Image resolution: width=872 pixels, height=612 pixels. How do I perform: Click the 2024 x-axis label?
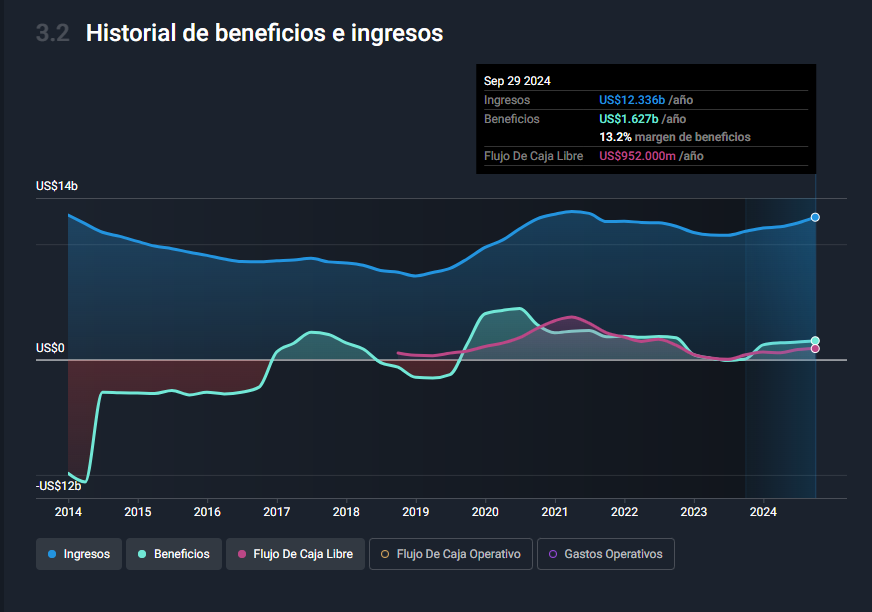pyautogui.click(x=763, y=512)
